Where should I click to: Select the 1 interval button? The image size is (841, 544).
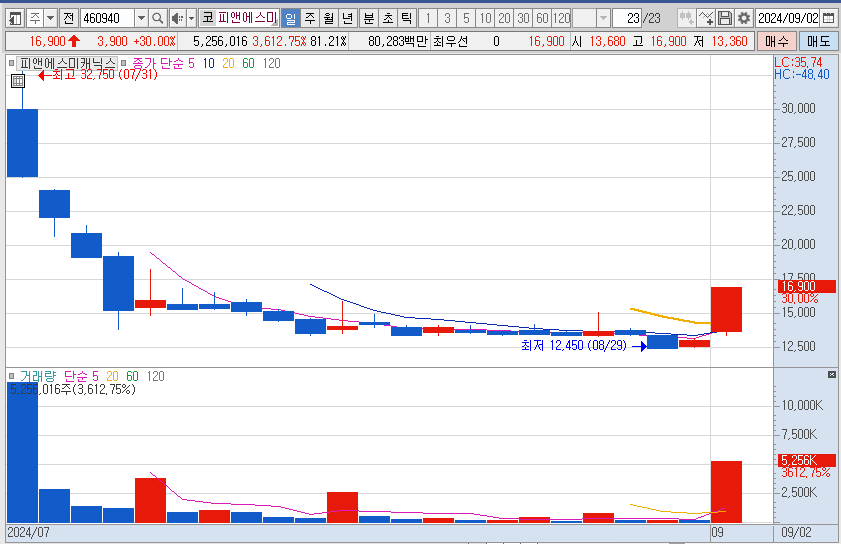(x=427, y=19)
